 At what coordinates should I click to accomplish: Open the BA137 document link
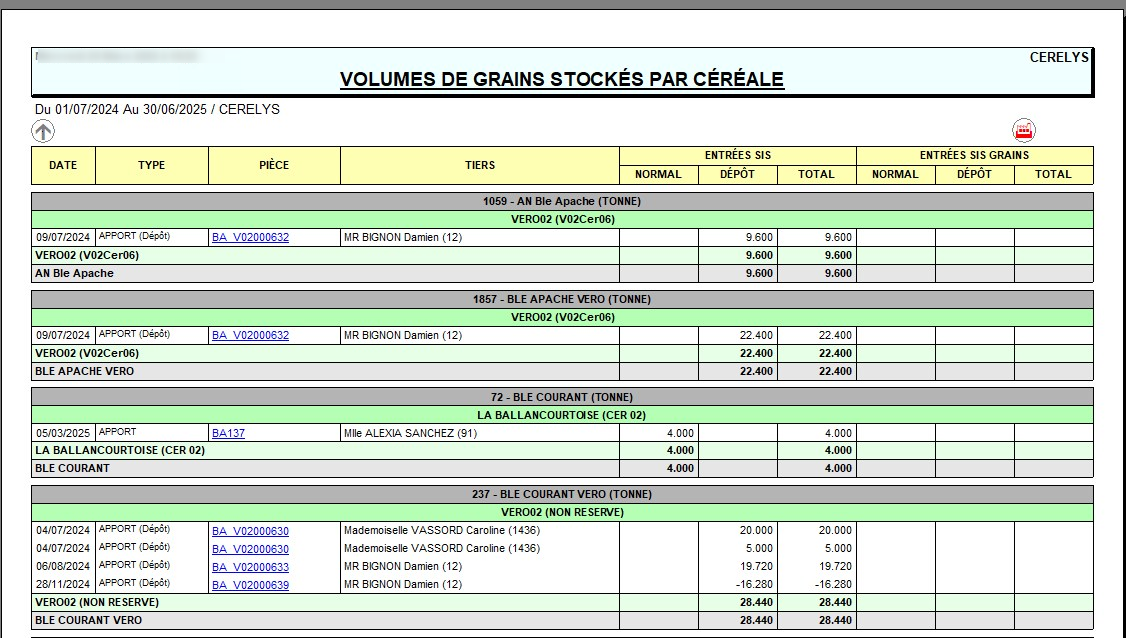pyautogui.click(x=228, y=433)
